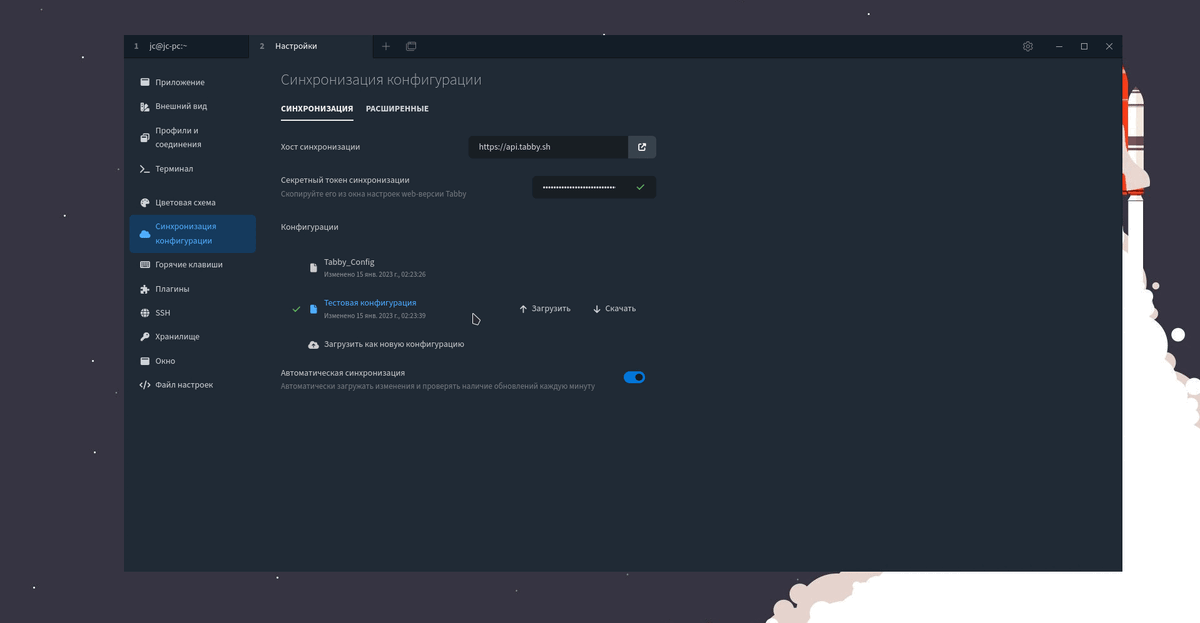Click the cloud icon beside Синхронизация конфигурации

tap(145, 233)
